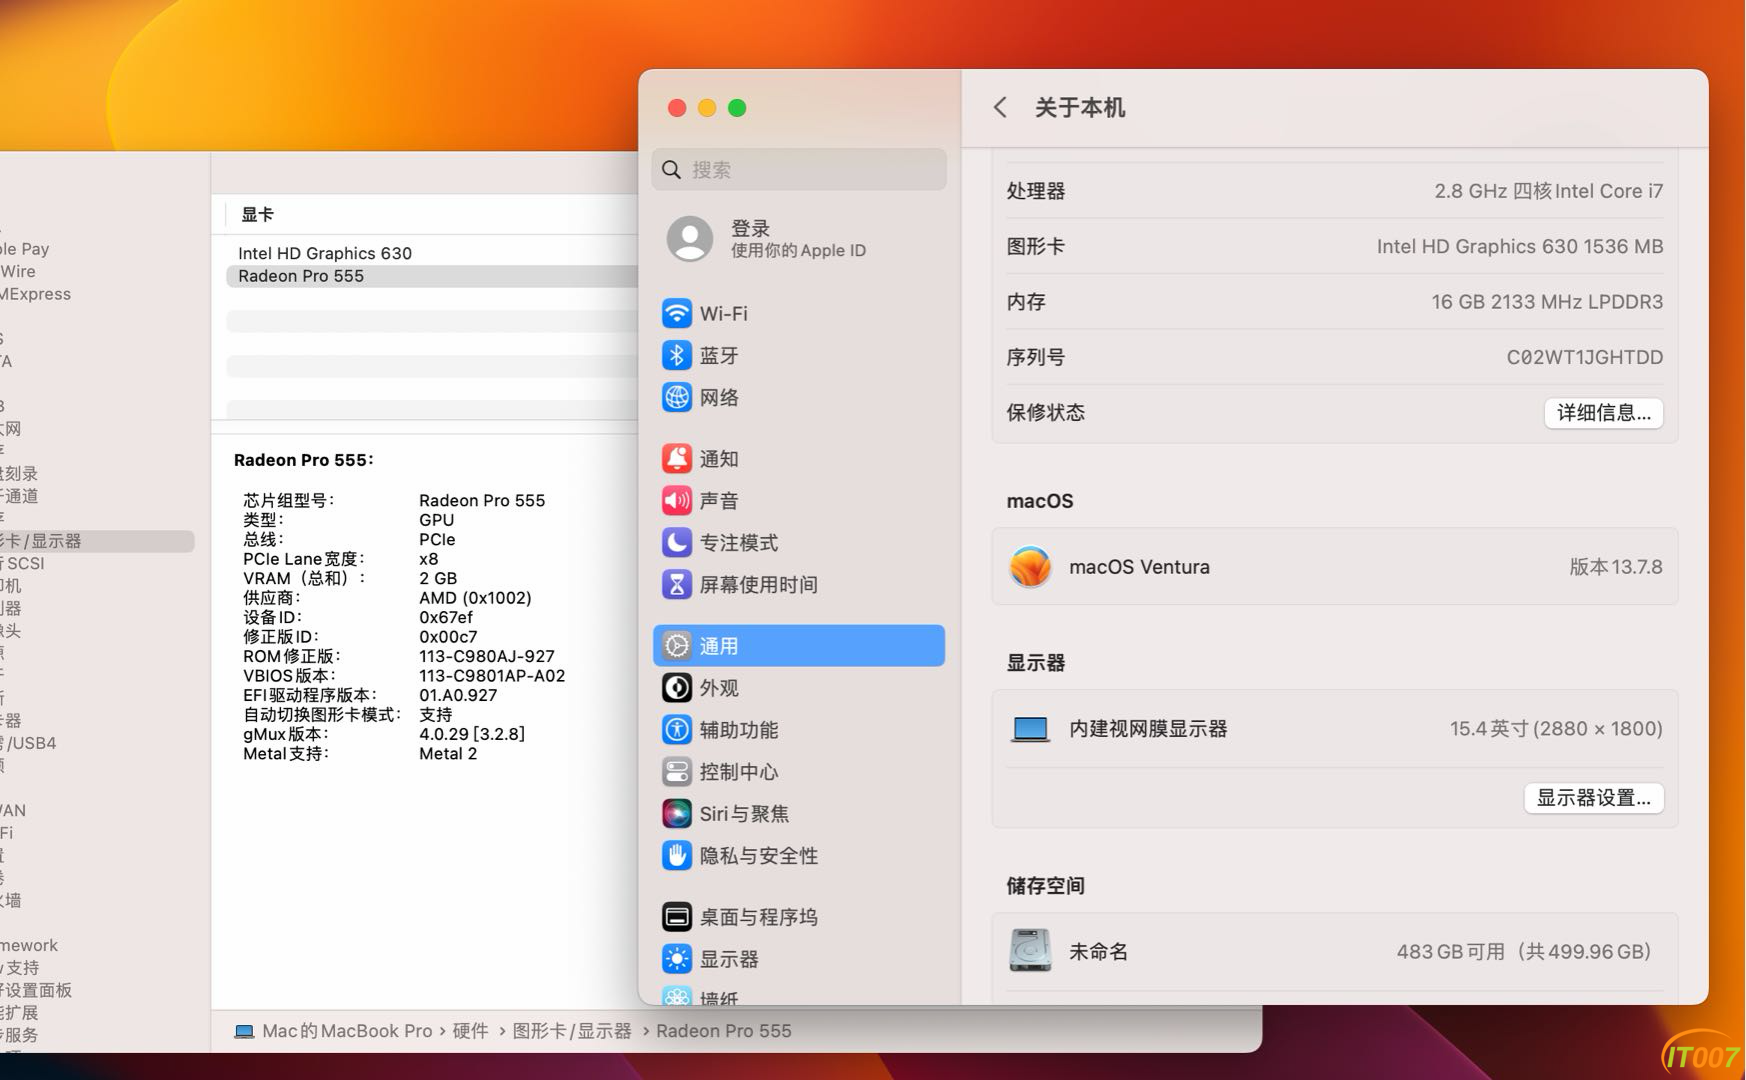Click VBIOS version 113-C9801AP-A02
1746x1080 pixels.
pyautogui.click(x=492, y=676)
